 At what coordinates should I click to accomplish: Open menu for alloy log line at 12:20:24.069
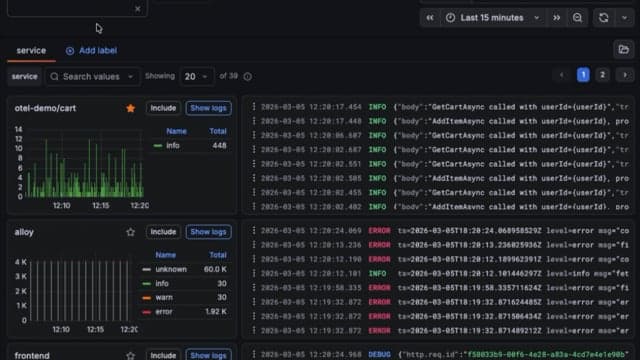(254, 231)
